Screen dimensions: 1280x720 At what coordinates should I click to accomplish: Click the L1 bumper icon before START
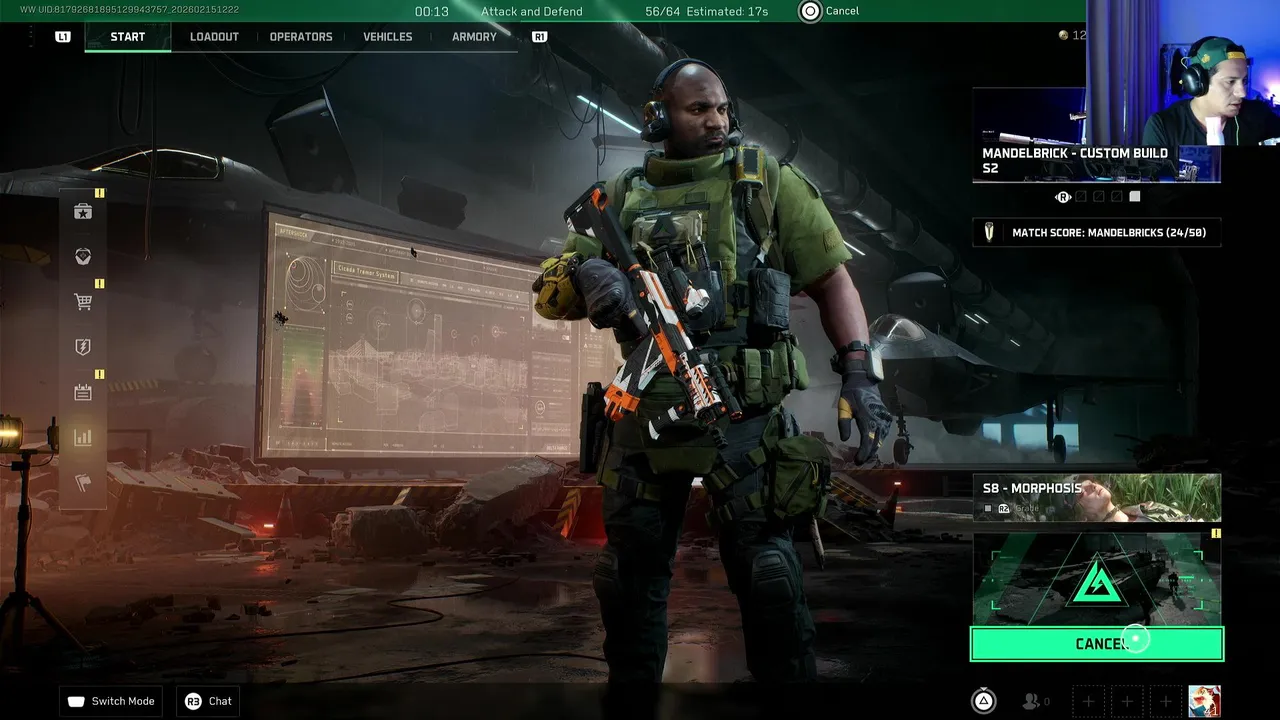pos(63,37)
